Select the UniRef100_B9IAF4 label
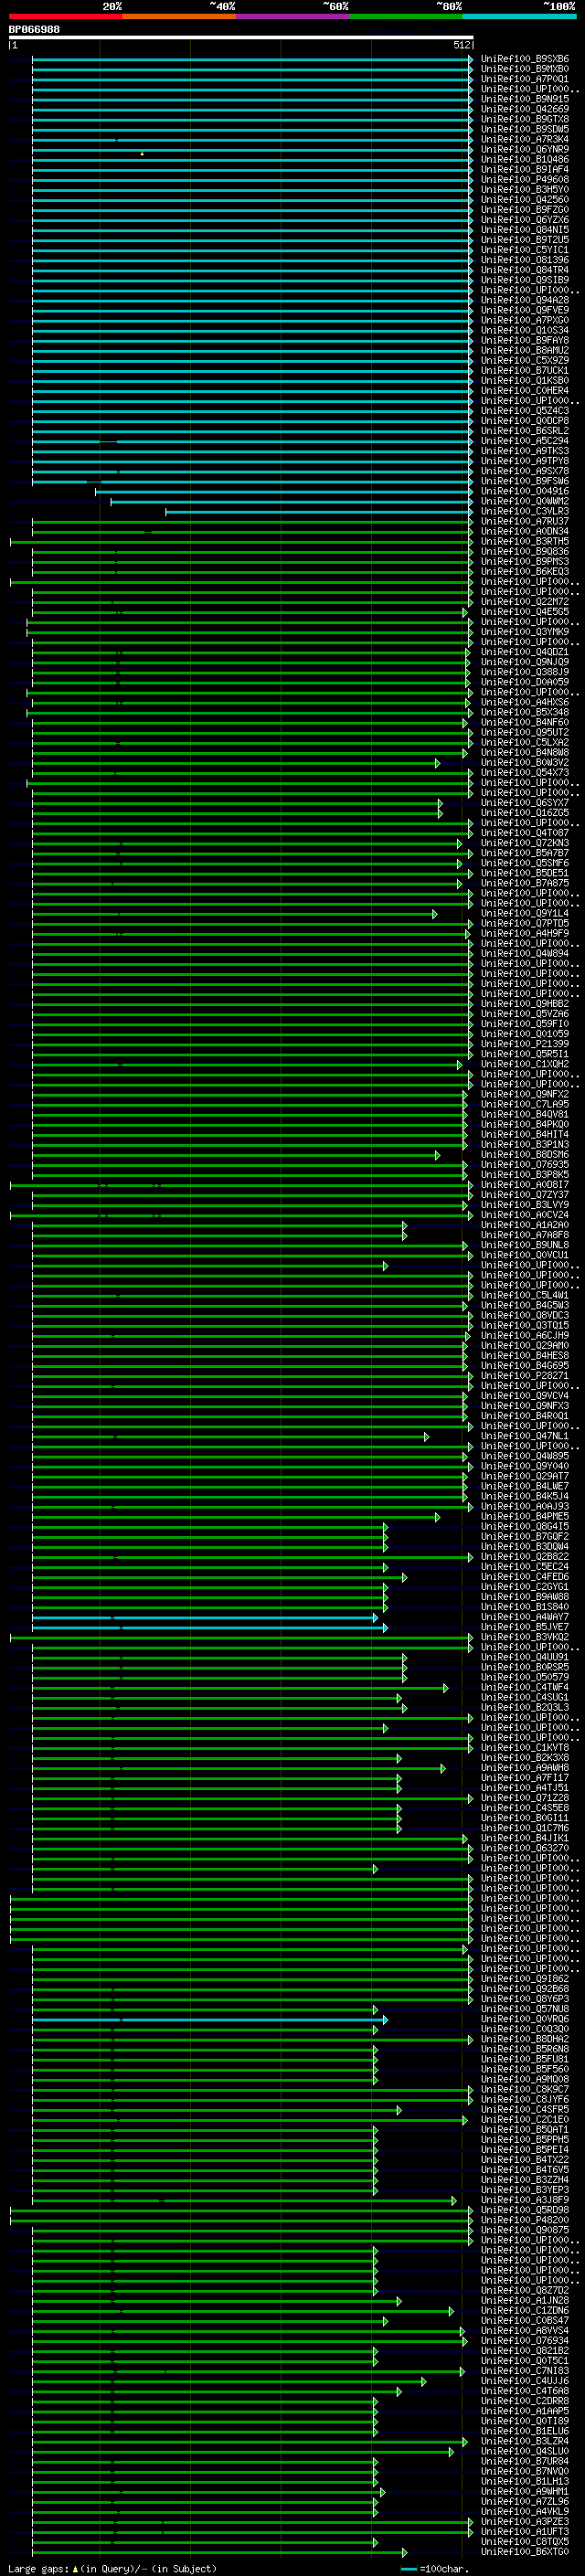Screen dimensions: 585x2576 [525, 169]
